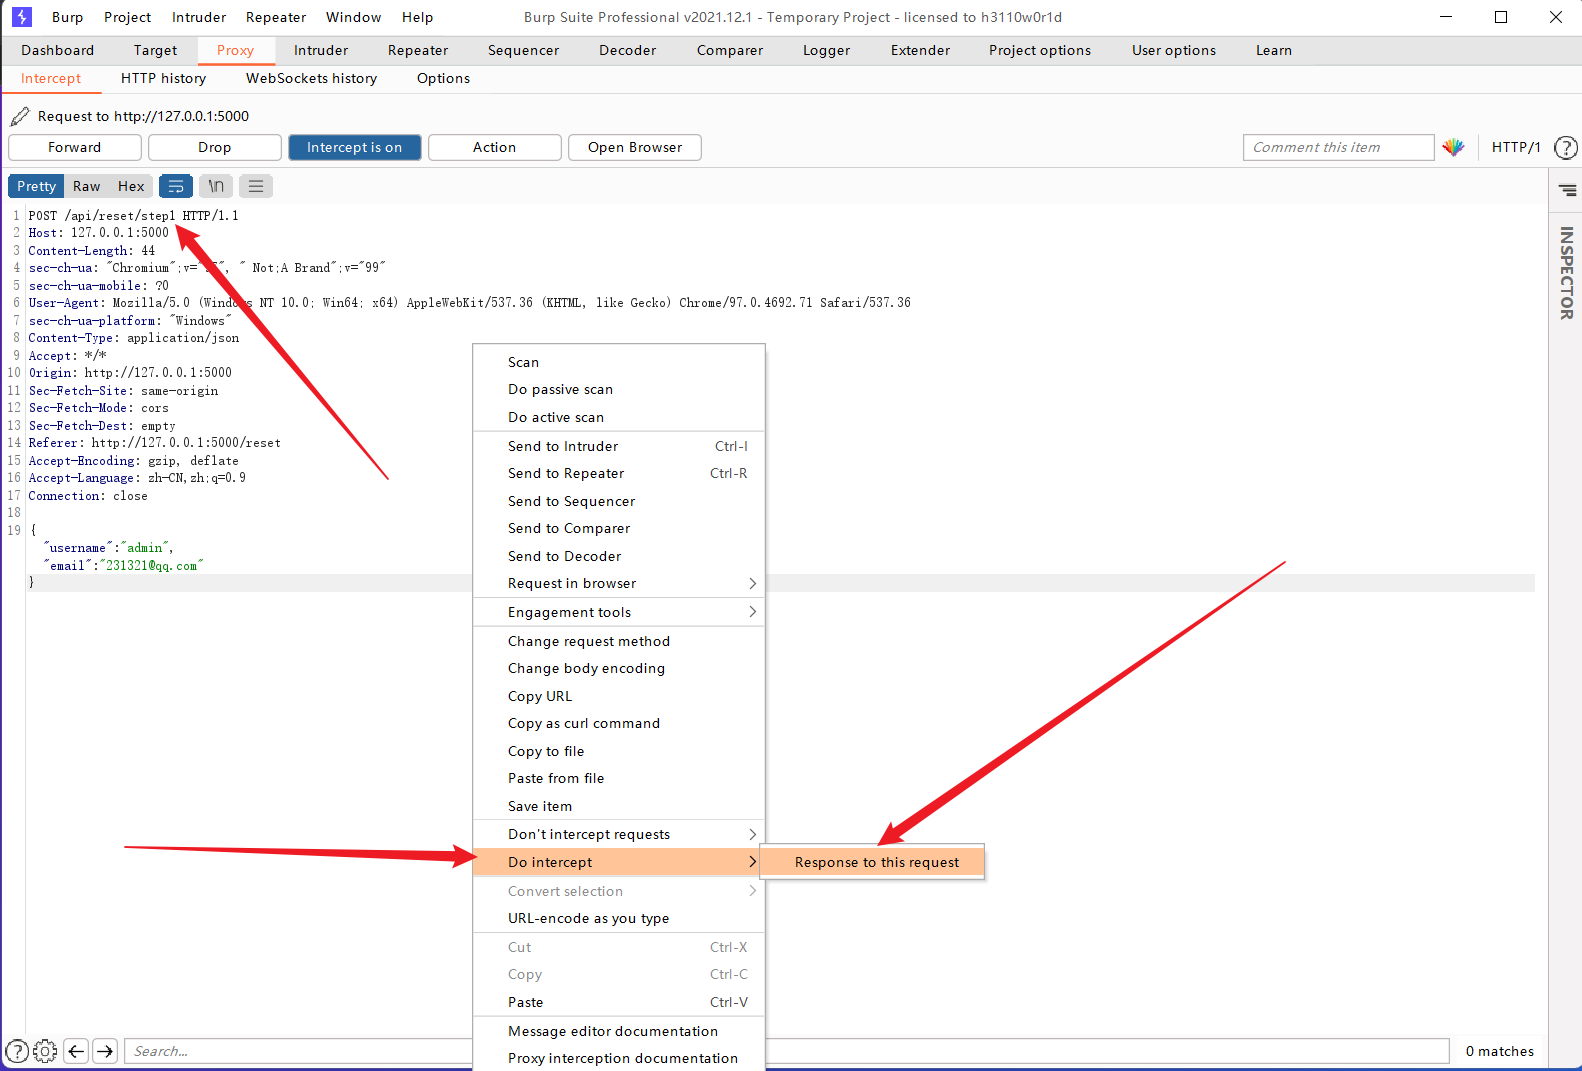Select URL-encode as you type
This screenshot has width=1582, height=1071.
(x=619, y=918)
